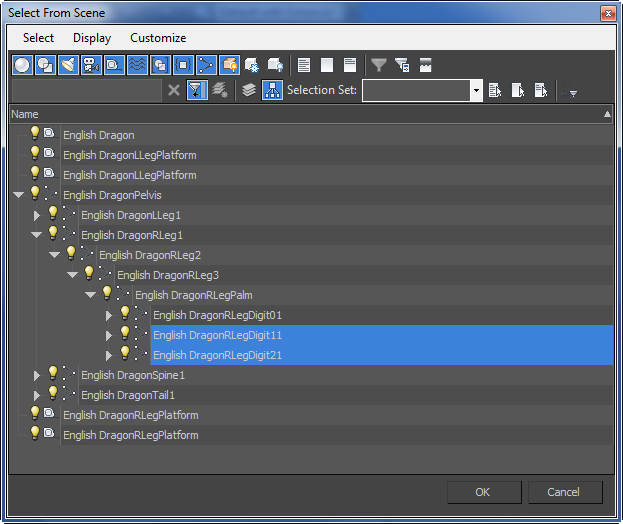Toggle lightbulb for English DragonRLegPalm
This screenshot has height=524, width=623.
[x=107, y=293]
